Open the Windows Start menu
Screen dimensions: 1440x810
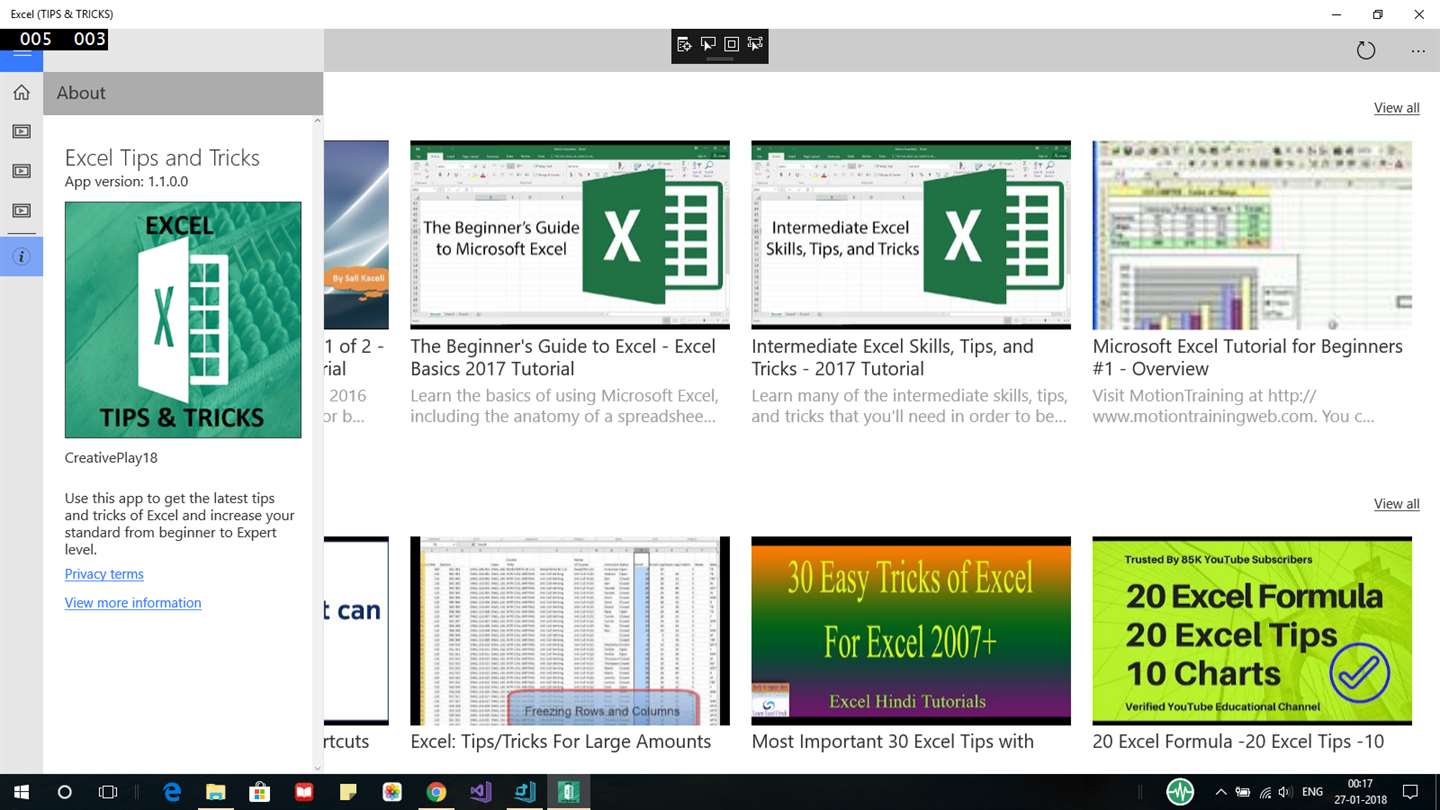[21, 792]
